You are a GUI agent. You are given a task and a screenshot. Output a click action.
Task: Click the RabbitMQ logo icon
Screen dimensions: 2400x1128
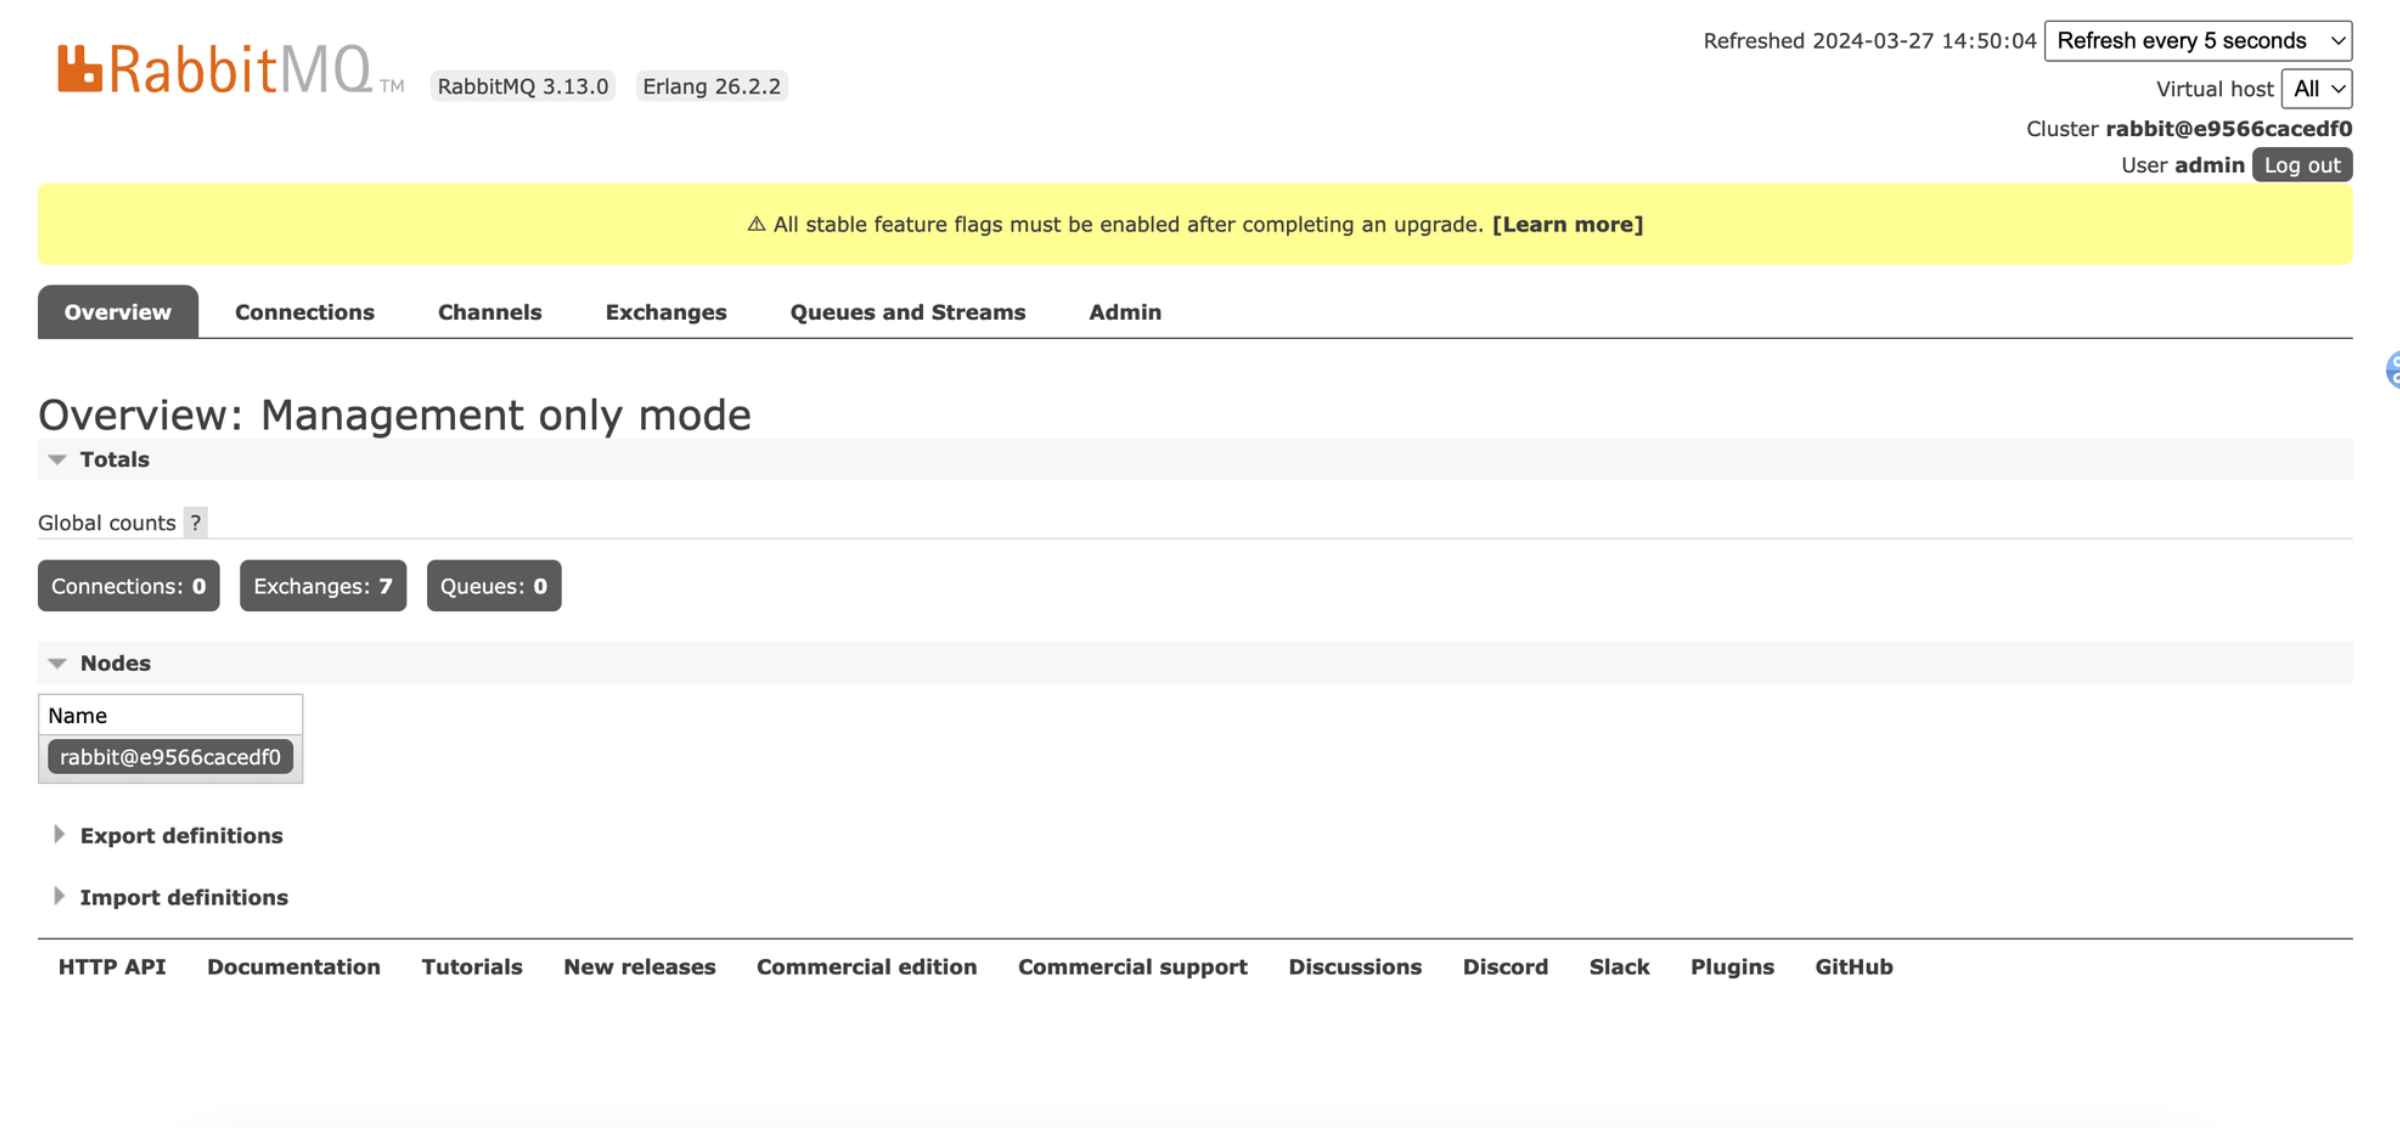coord(80,69)
